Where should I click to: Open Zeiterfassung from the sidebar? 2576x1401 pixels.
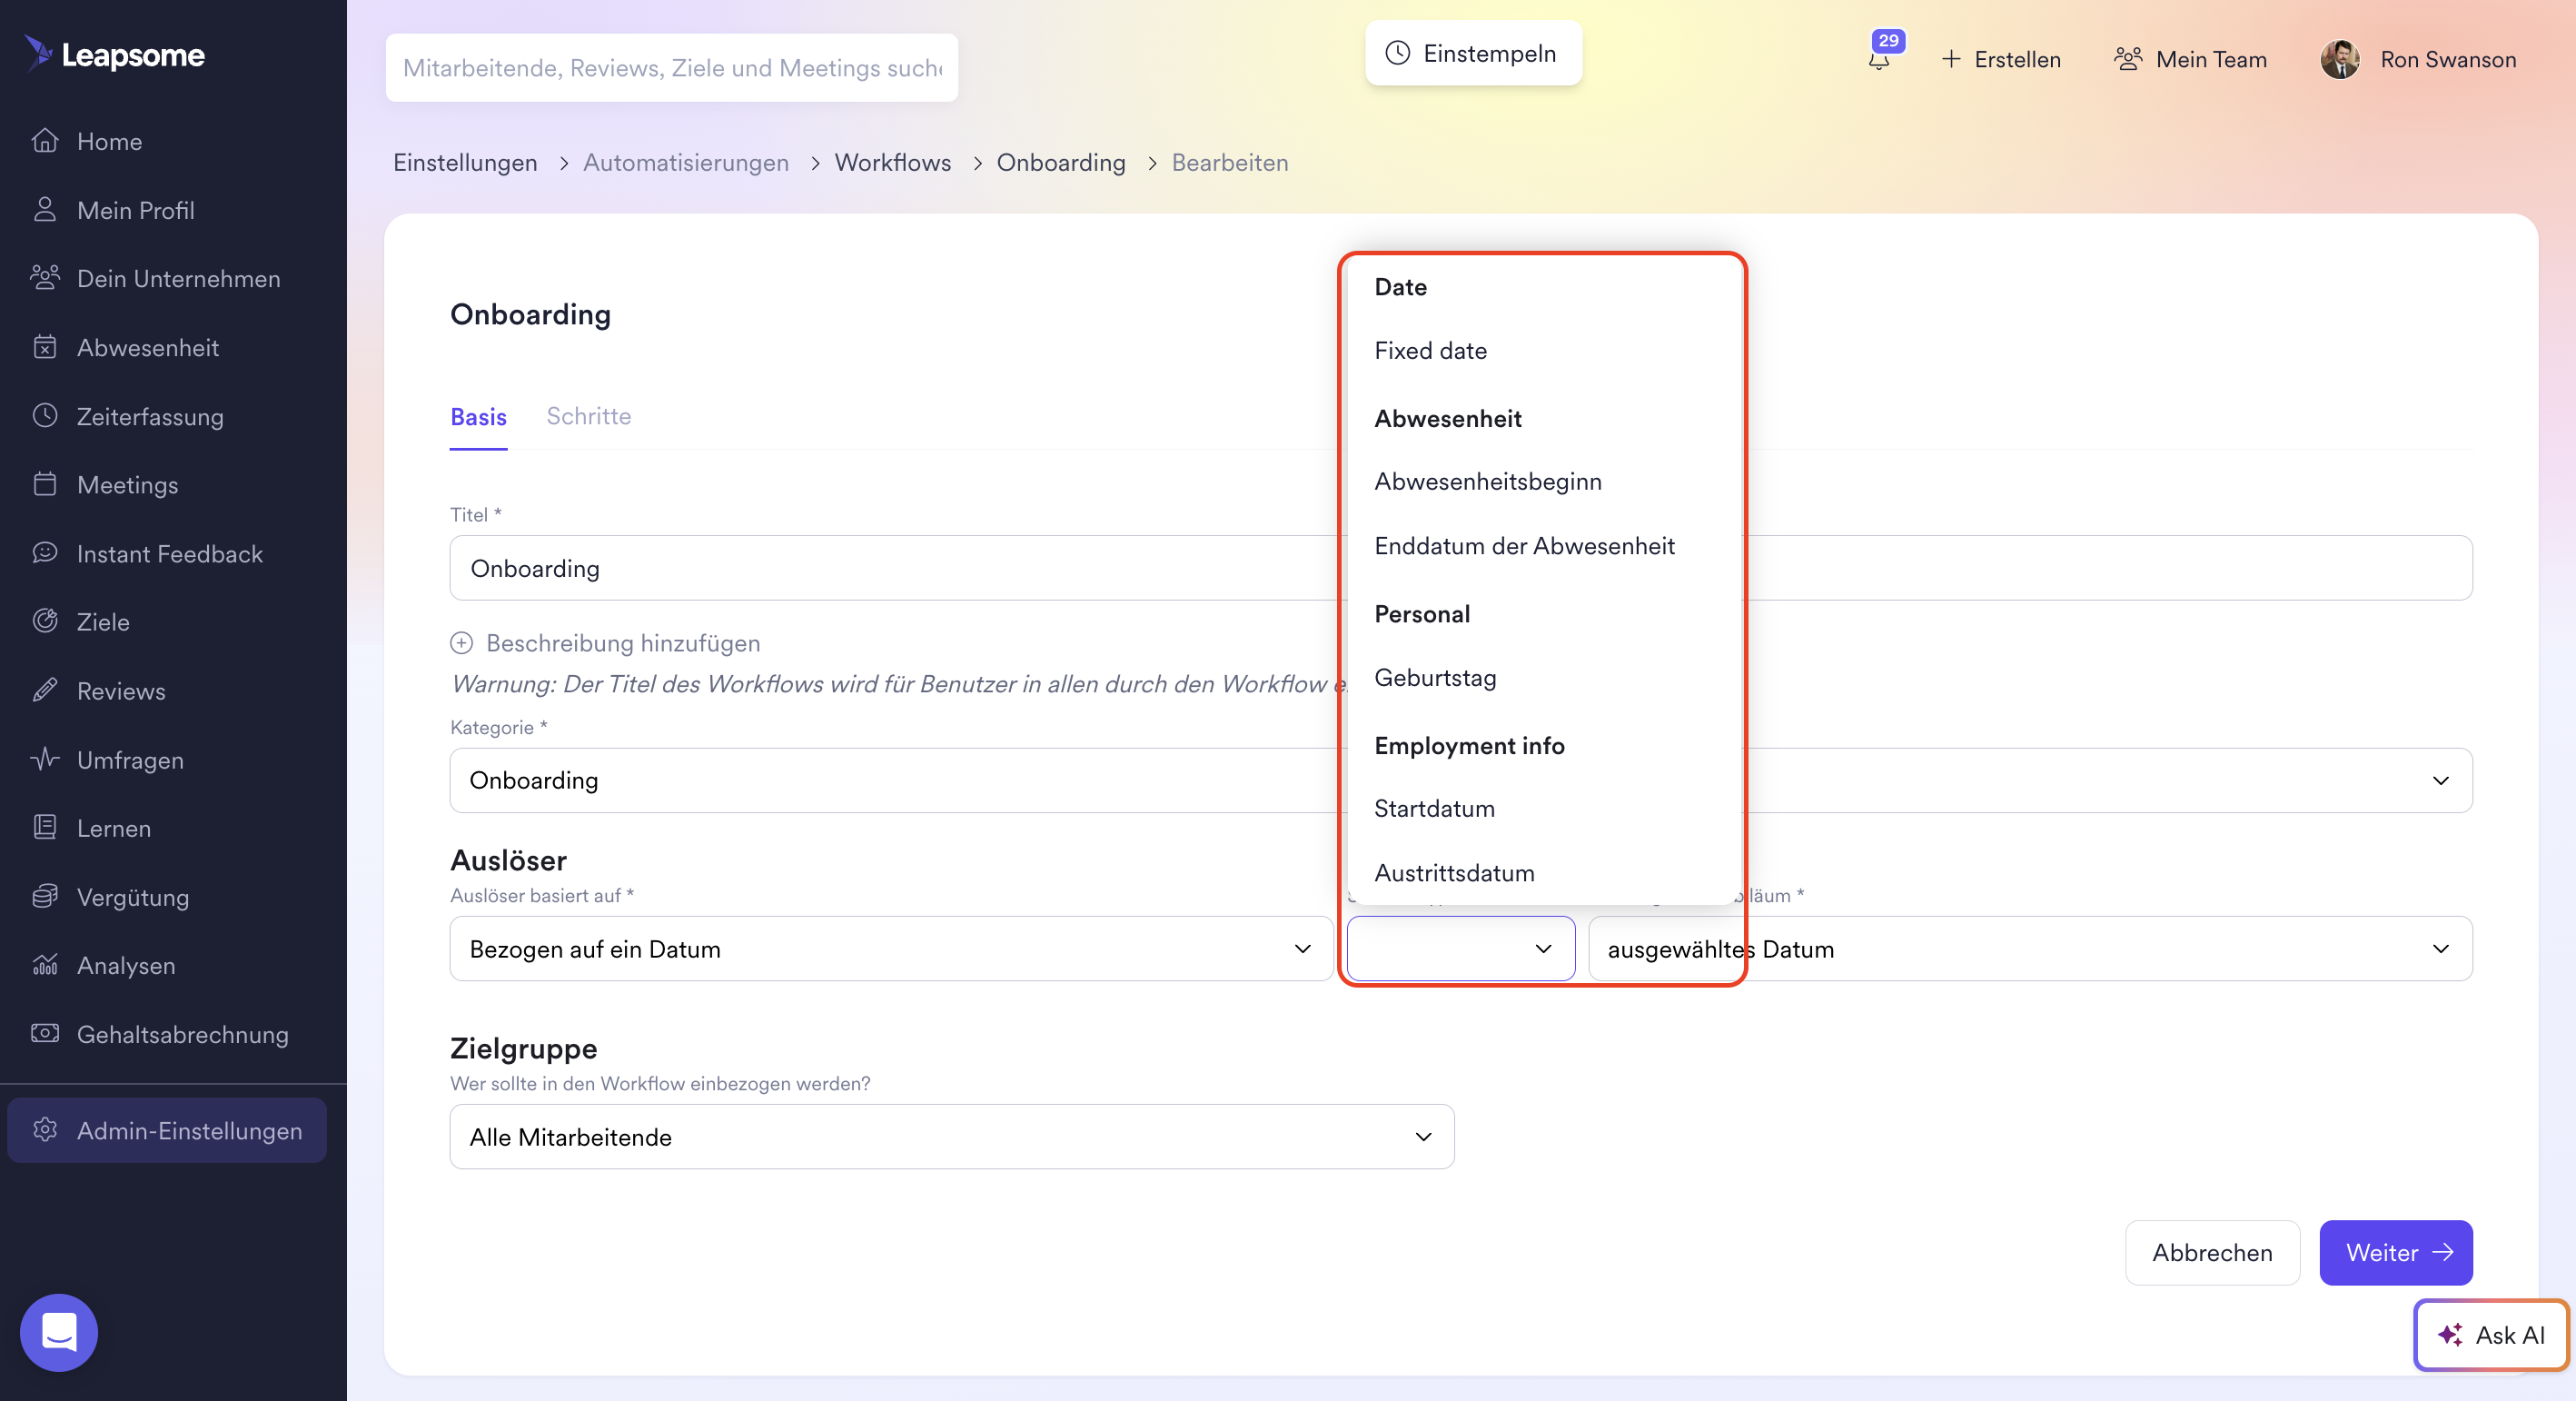pyautogui.click(x=150, y=416)
